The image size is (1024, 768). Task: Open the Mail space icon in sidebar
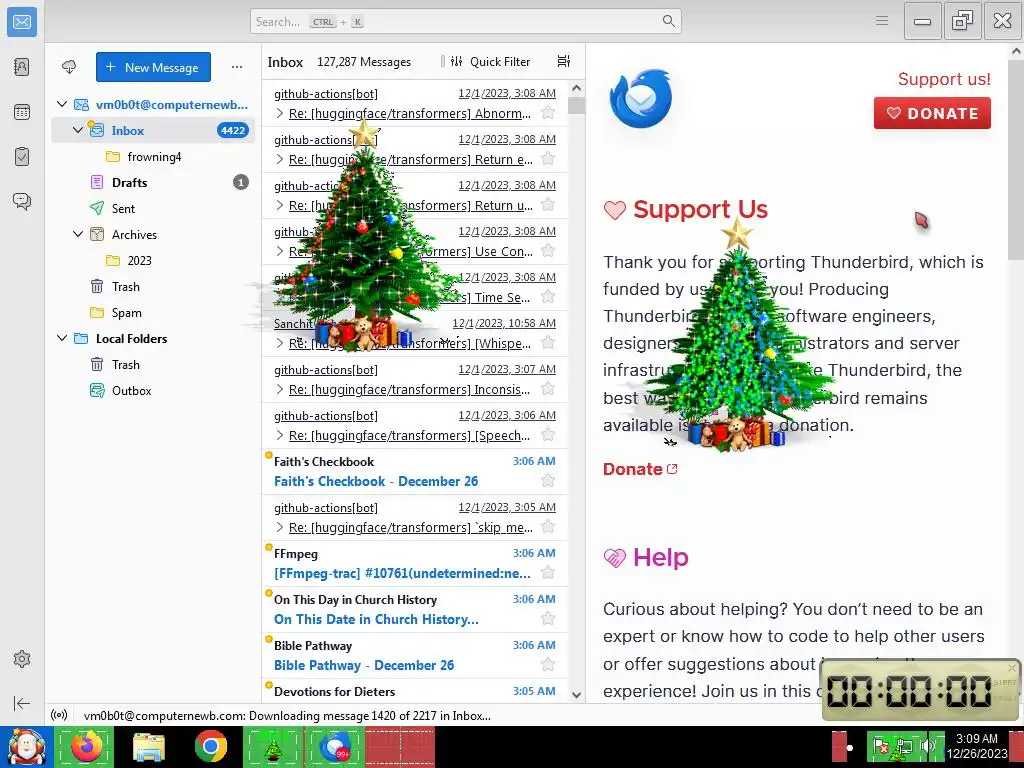(22, 22)
